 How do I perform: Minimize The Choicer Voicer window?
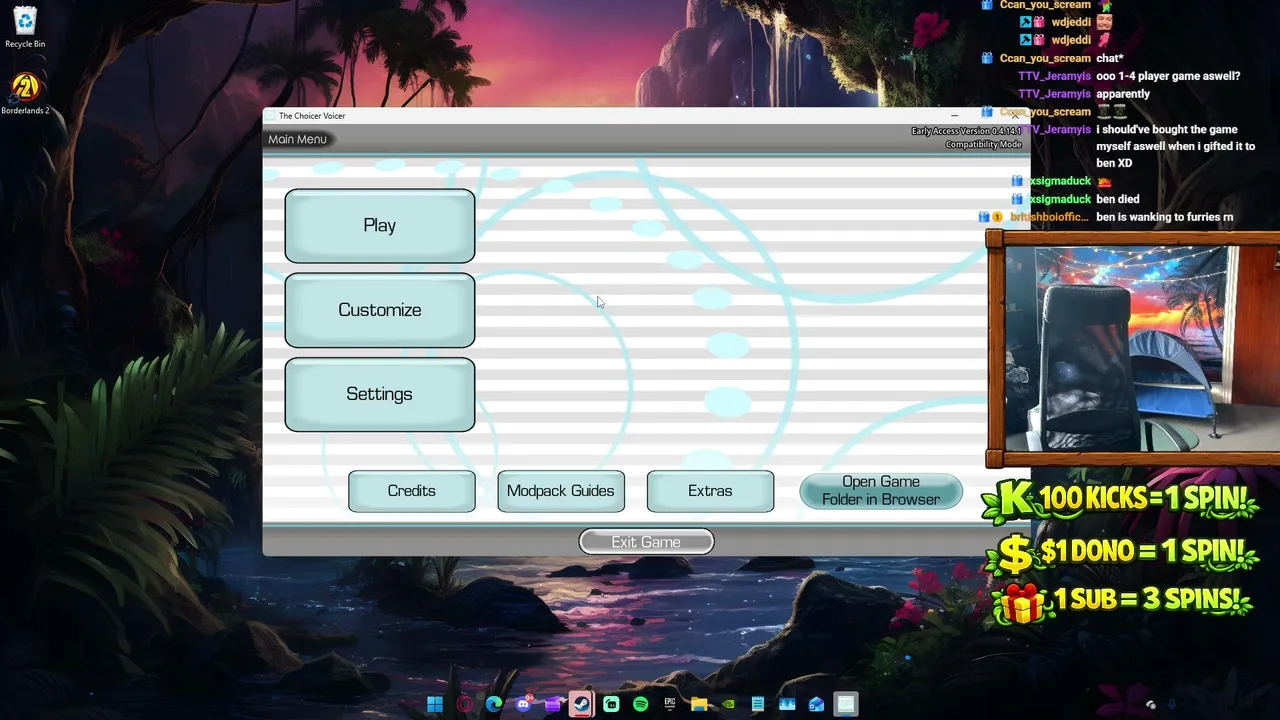[954, 116]
